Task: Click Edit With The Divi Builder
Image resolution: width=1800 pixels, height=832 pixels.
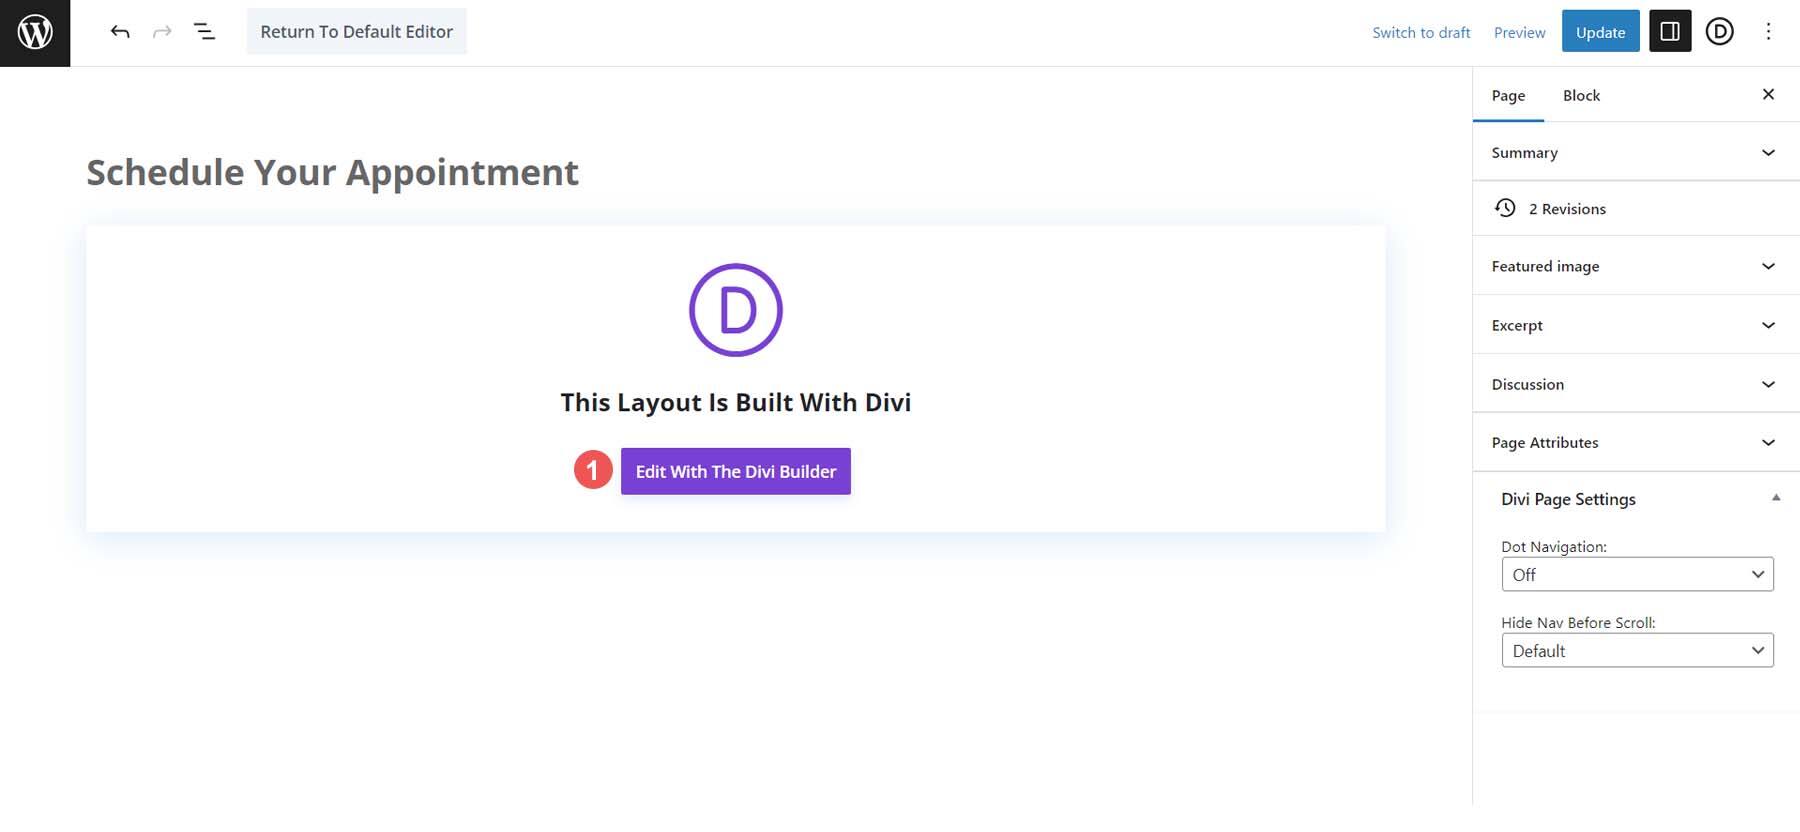Action: 736,471
